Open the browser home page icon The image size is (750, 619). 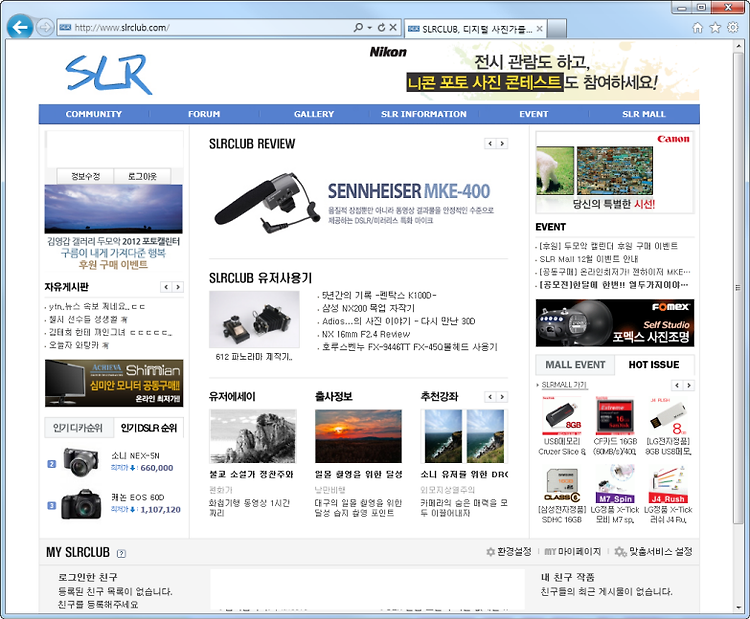coord(697,27)
